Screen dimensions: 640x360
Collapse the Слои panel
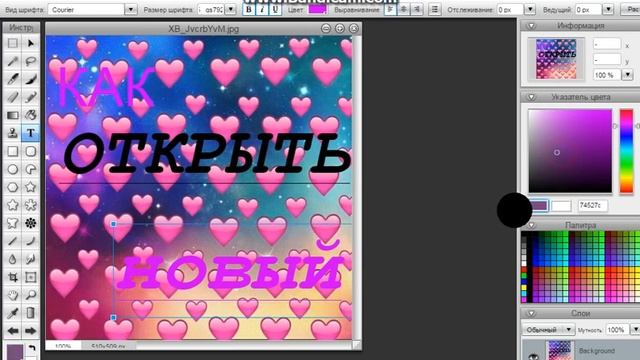(531, 313)
